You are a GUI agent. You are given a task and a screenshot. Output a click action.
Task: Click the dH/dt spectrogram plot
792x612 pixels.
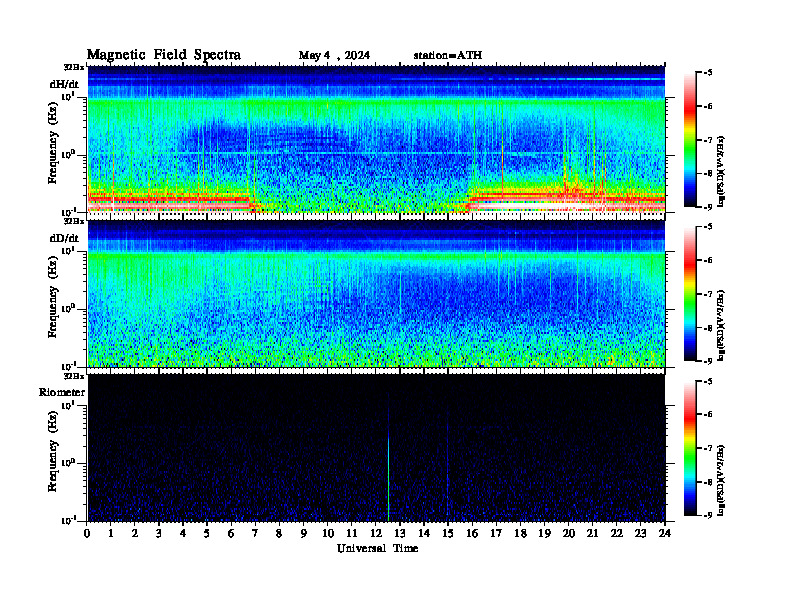coord(376,139)
